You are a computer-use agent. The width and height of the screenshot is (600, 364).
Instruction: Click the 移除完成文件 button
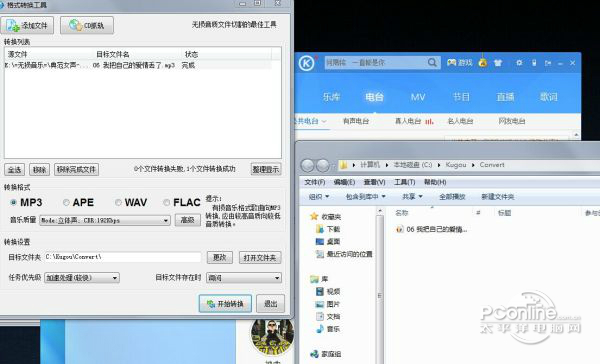[77, 170]
